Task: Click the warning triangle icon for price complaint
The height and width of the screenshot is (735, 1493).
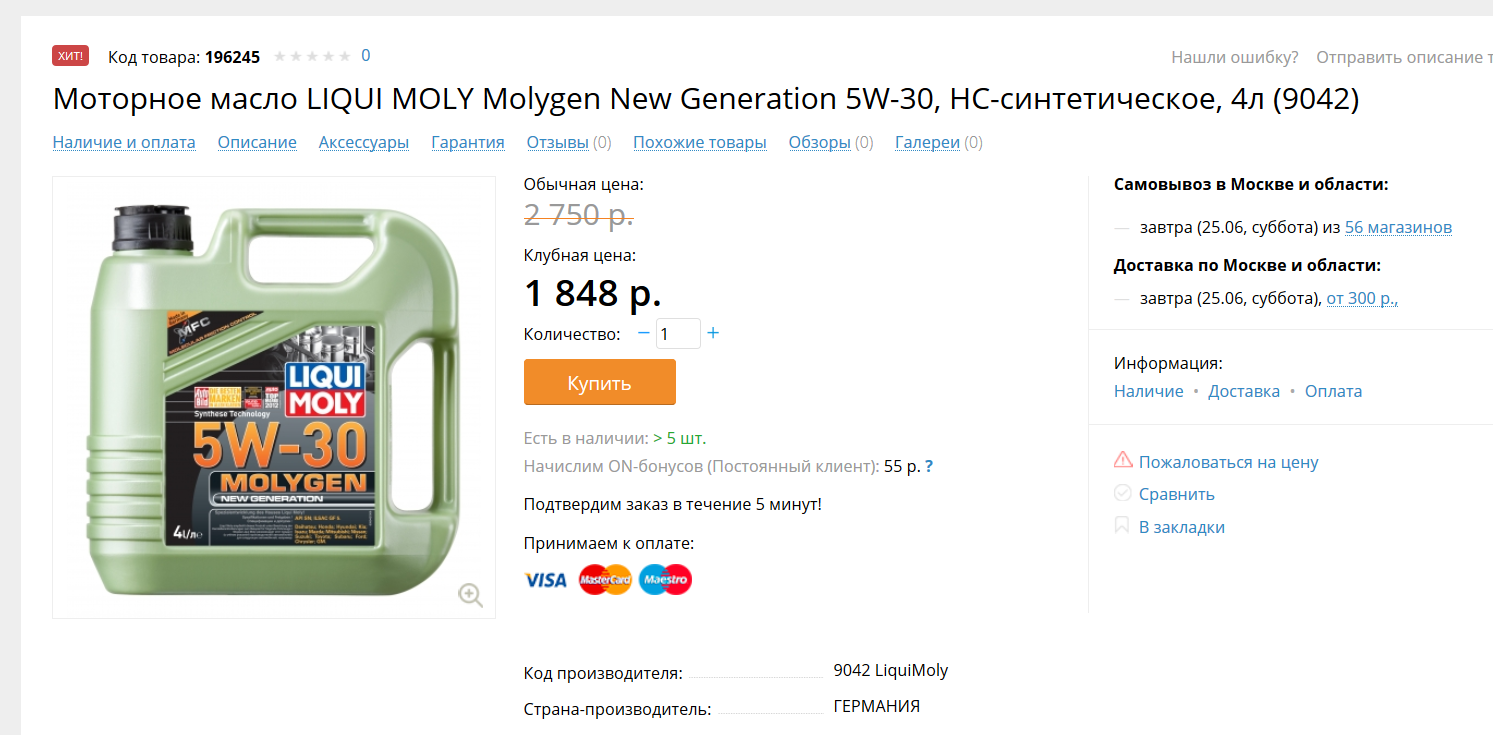Action: click(1123, 461)
